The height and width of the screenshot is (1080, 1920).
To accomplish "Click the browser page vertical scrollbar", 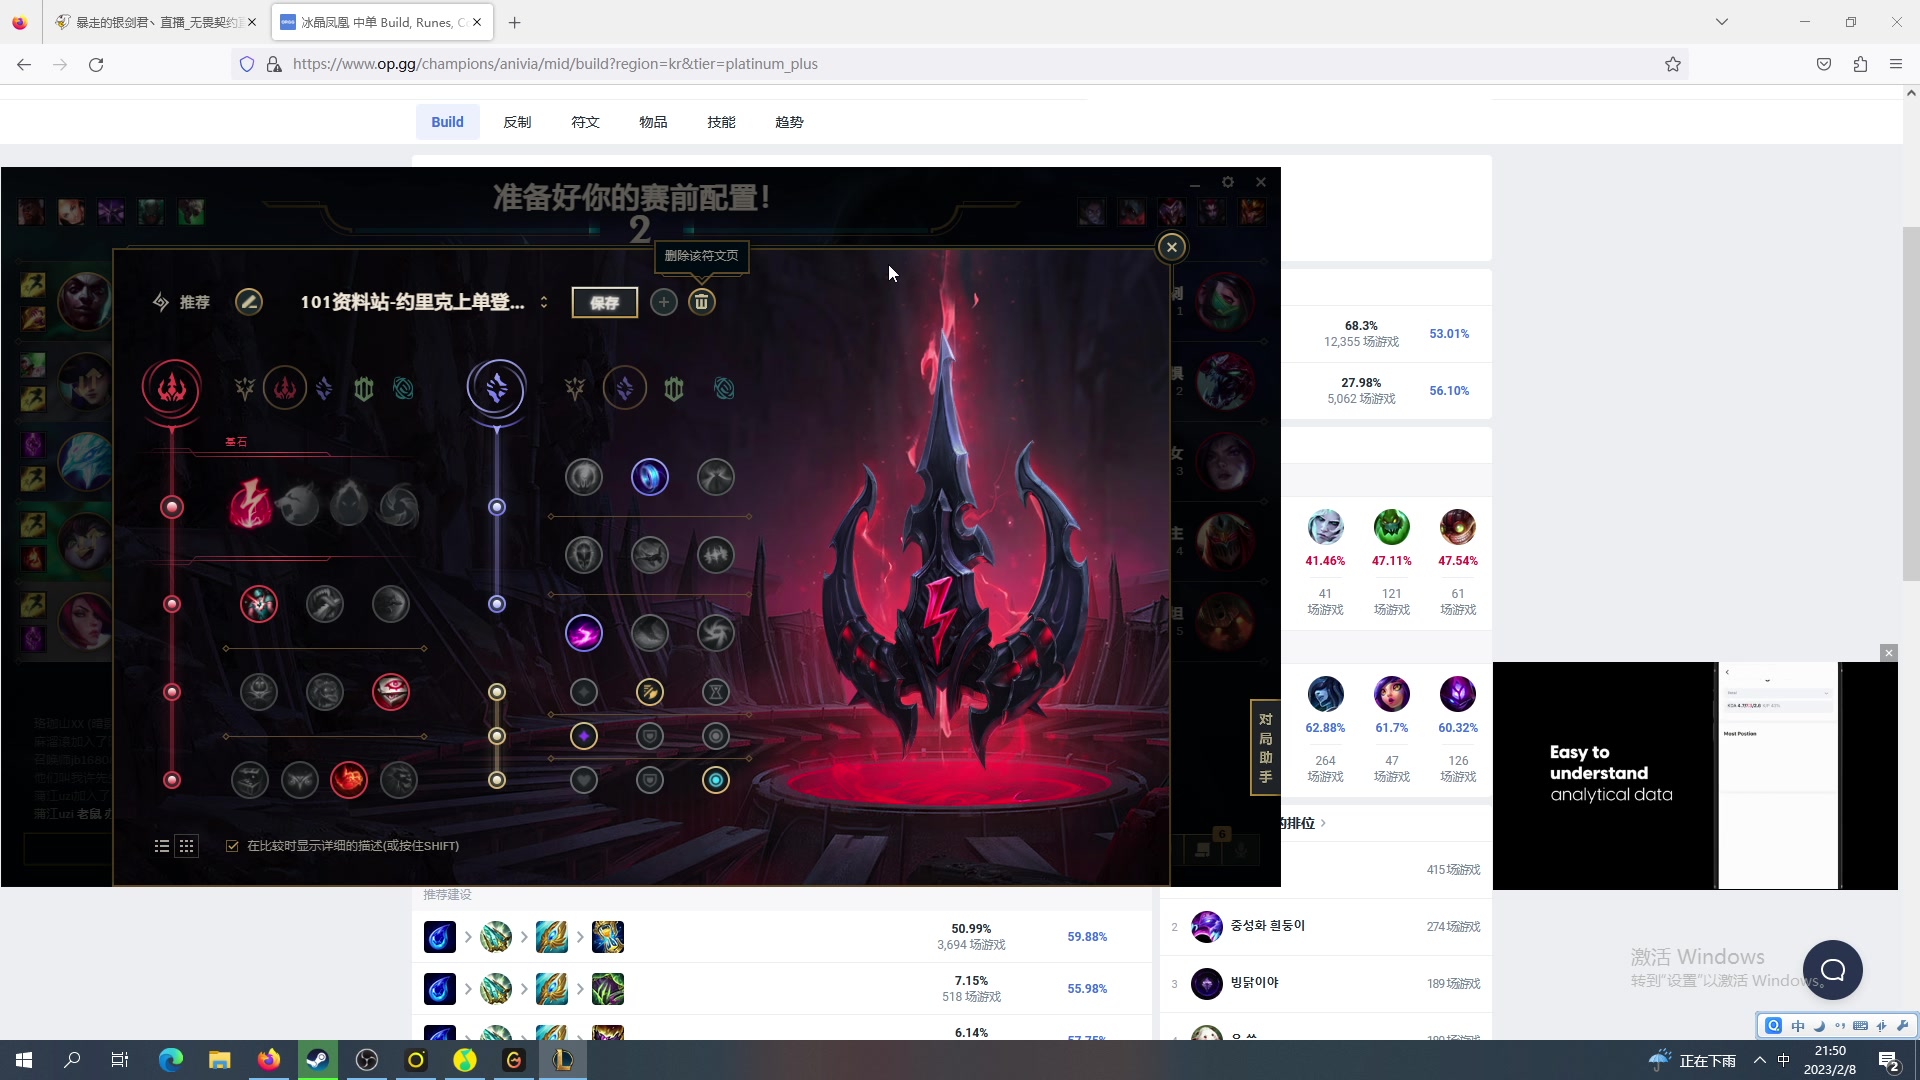I will click(x=1910, y=400).
